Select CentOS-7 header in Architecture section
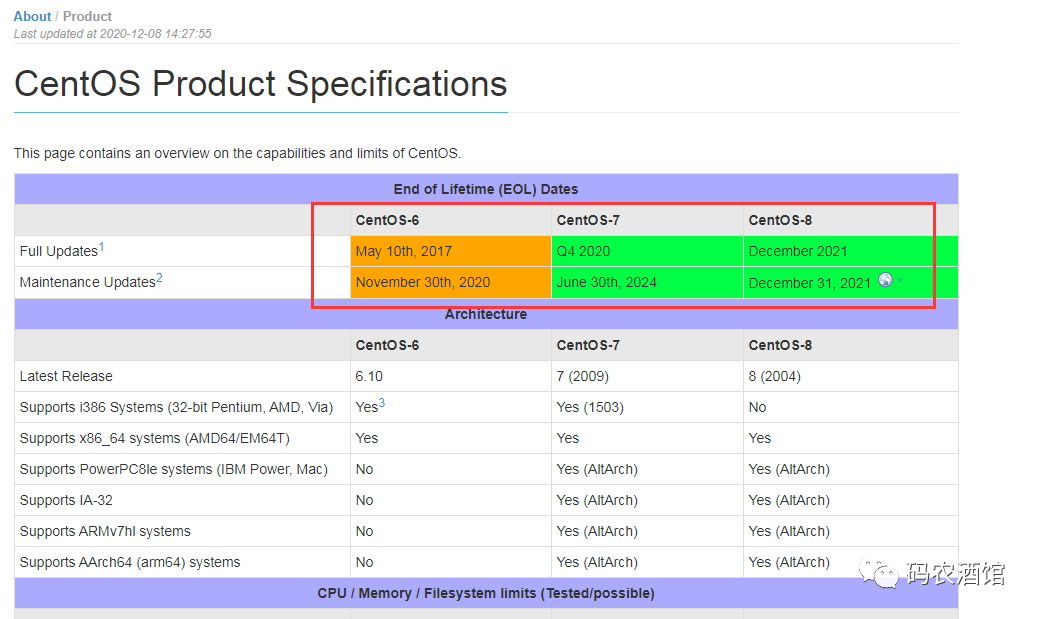1039x619 pixels. tap(588, 345)
